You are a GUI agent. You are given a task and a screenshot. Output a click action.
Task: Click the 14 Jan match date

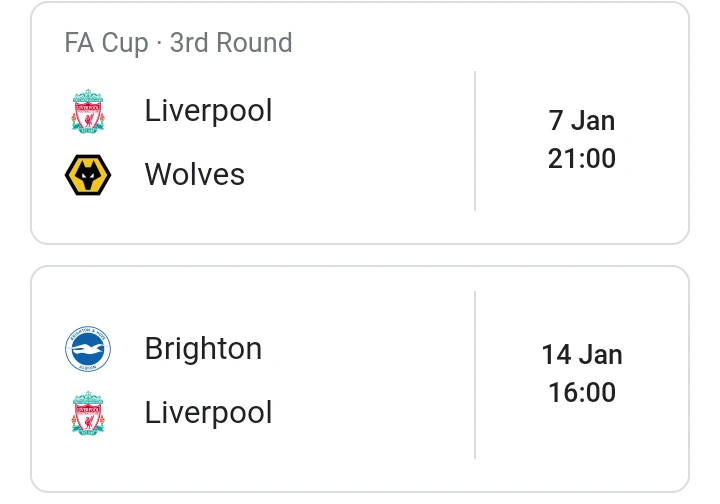point(581,355)
